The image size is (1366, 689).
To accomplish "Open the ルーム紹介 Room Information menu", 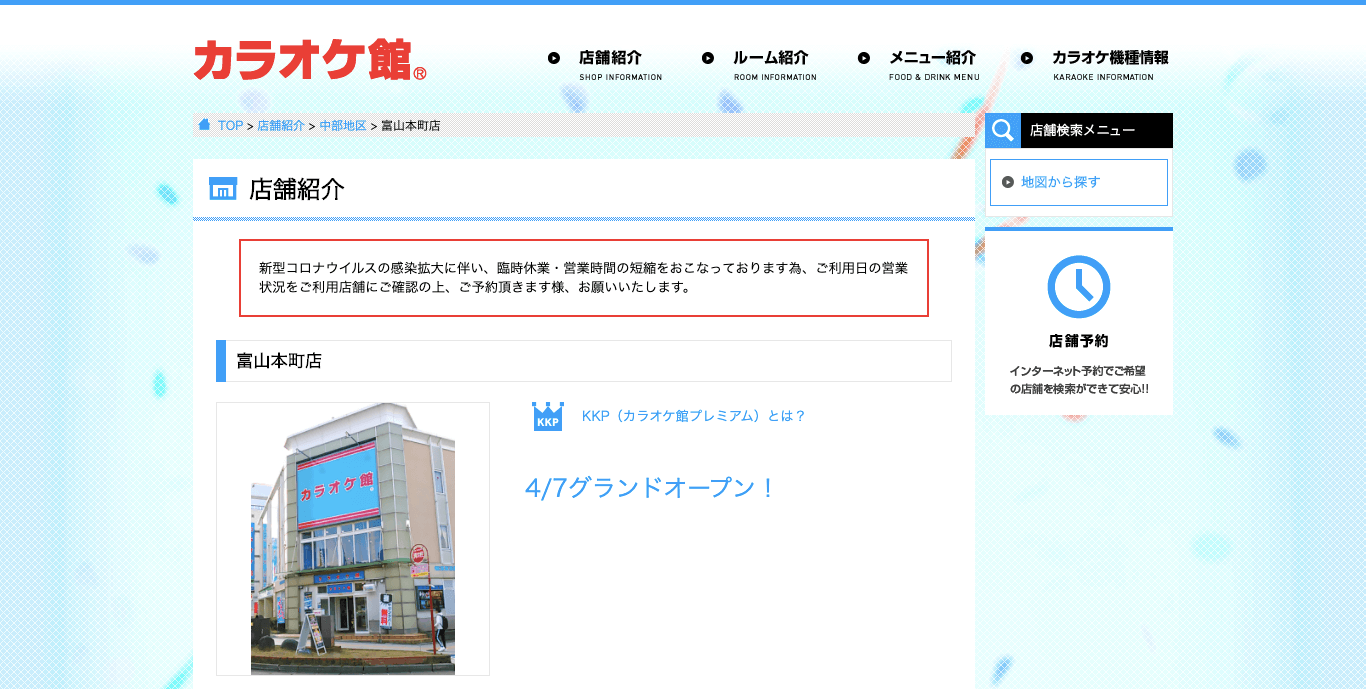I will [771, 64].
